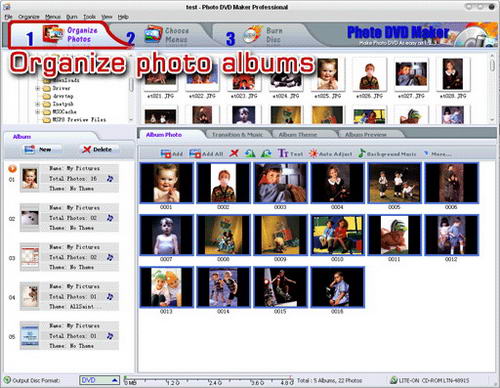Viewport: 500px width, 388px height.
Task: Open the More... dropdown in toolbar
Action: point(438,154)
